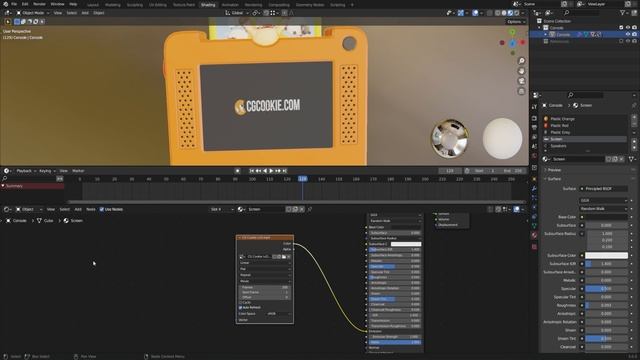Viewport: 640px width, 360px height.
Task: Open the Output properties tab icon
Action: click(x=534, y=128)
